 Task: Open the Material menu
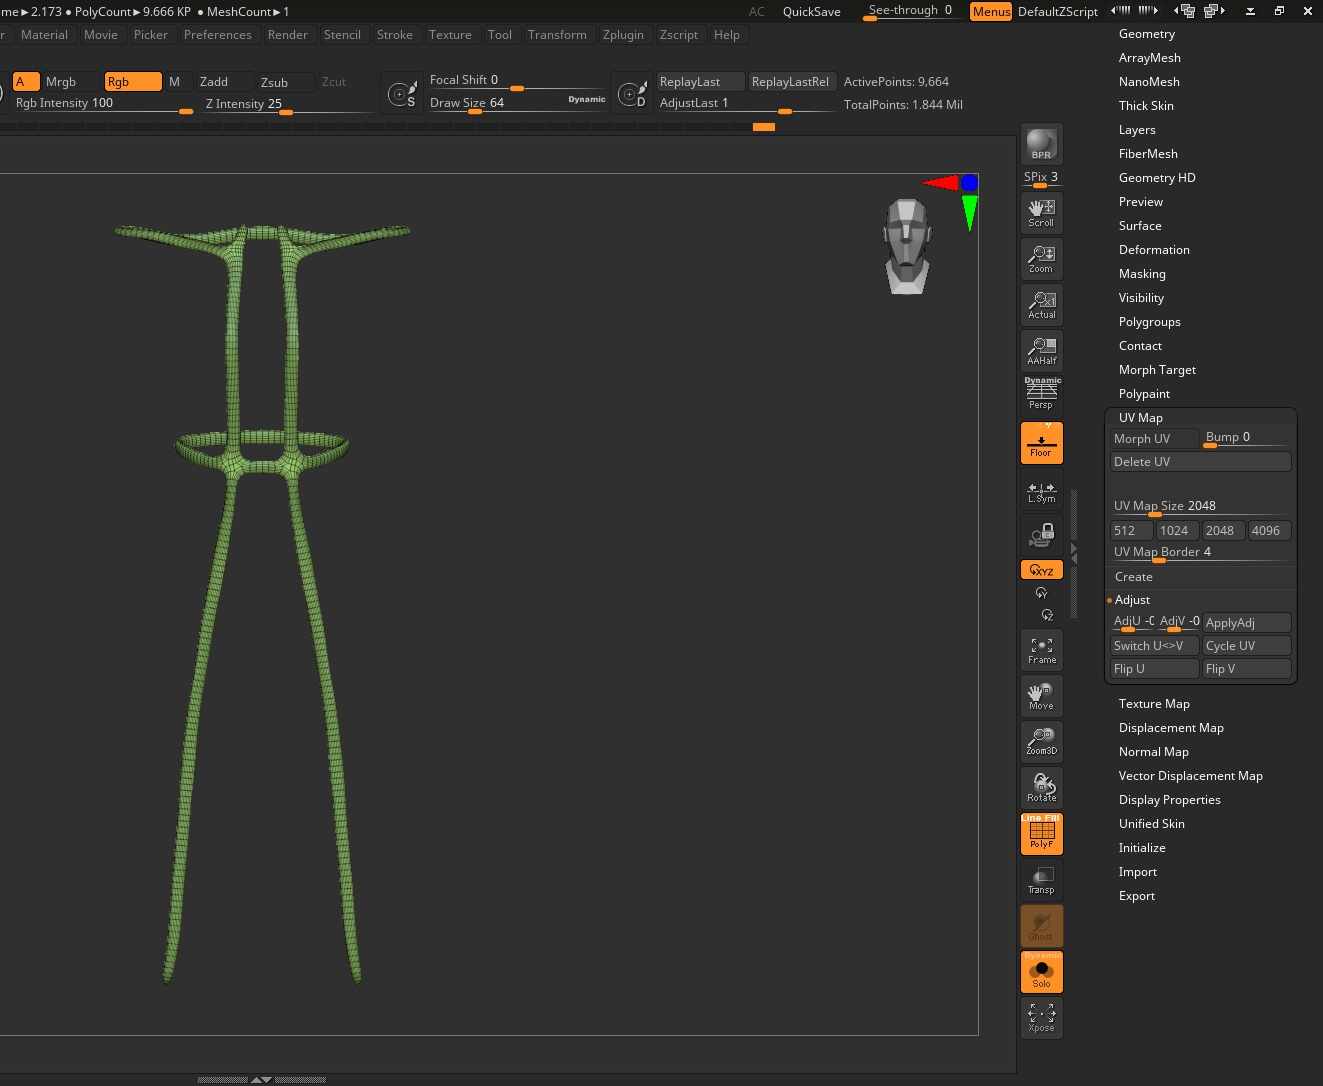tap(44, 34)
